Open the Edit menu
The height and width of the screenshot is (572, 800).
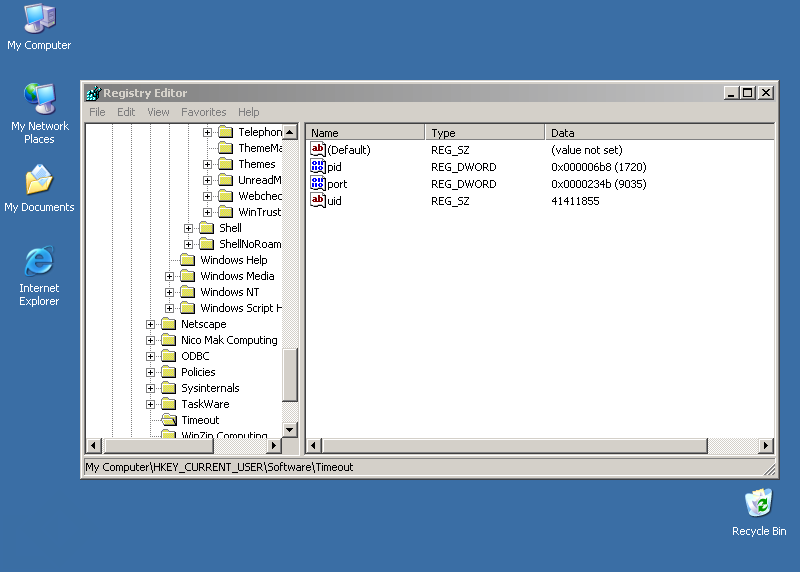pos(126,112)
